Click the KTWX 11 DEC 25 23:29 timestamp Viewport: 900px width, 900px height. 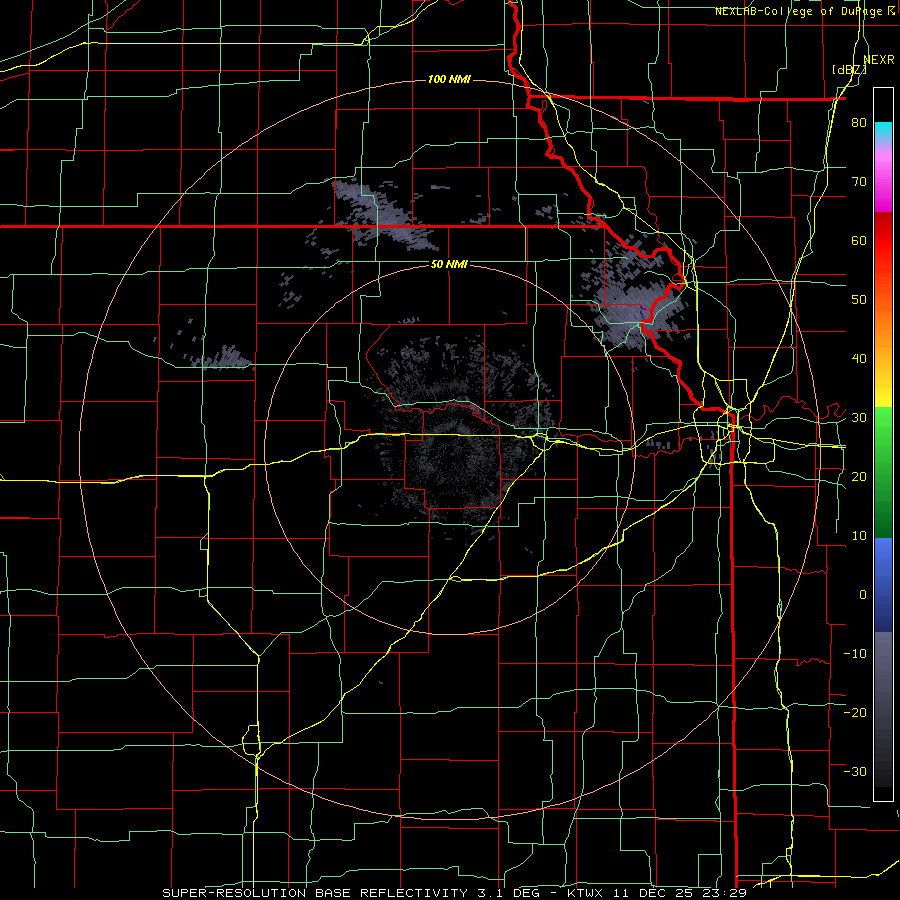[x=657, y=893]
